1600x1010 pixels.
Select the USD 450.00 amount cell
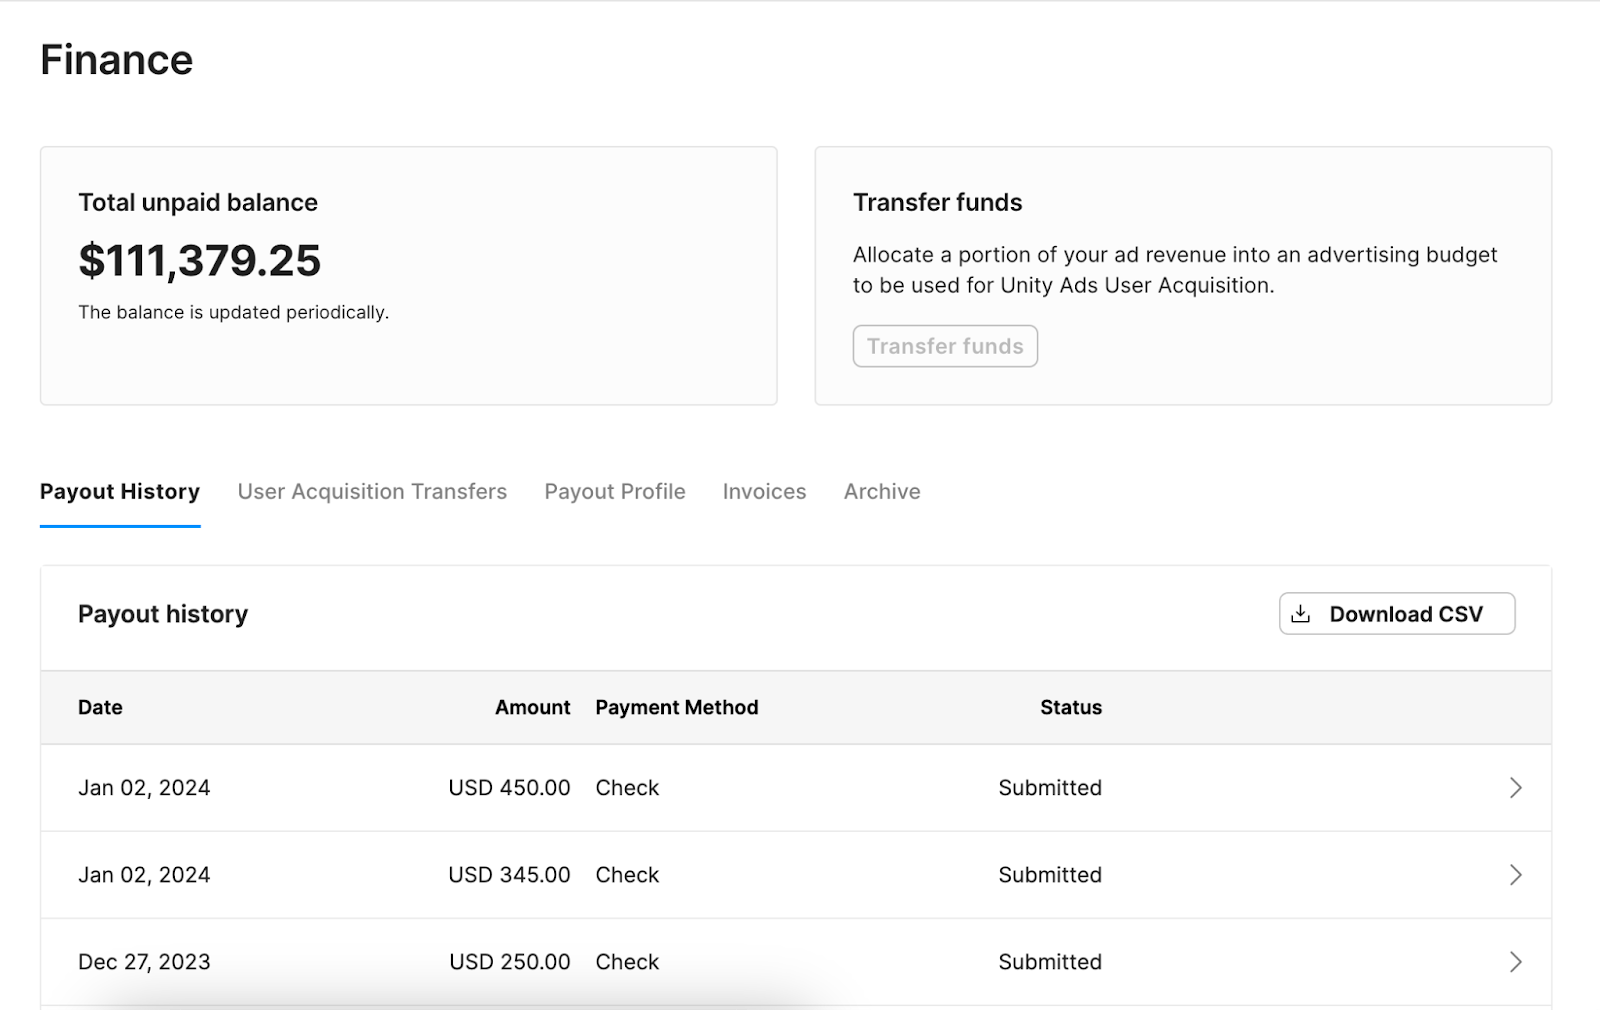(509, 788)
